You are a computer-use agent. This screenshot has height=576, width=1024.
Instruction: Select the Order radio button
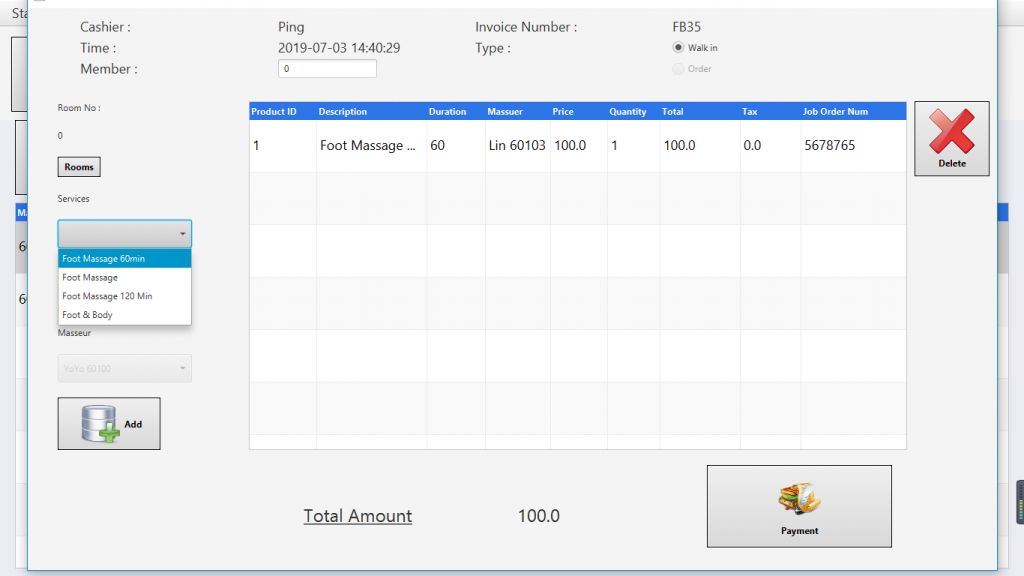[x=679, y=69]
